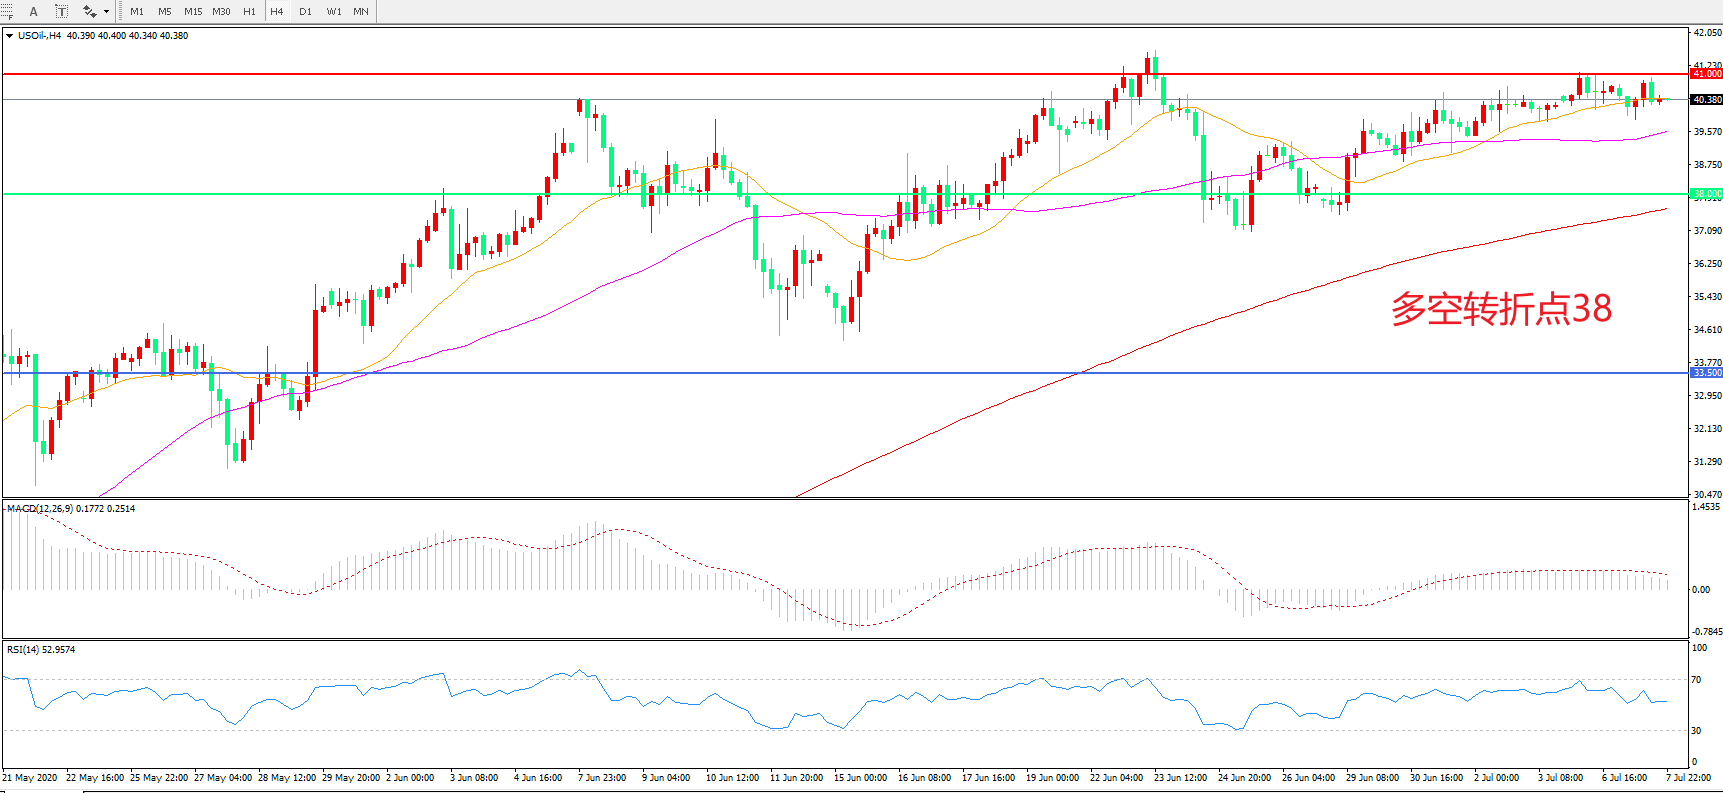Click the red 41.000 price level label

point(1706,74)
